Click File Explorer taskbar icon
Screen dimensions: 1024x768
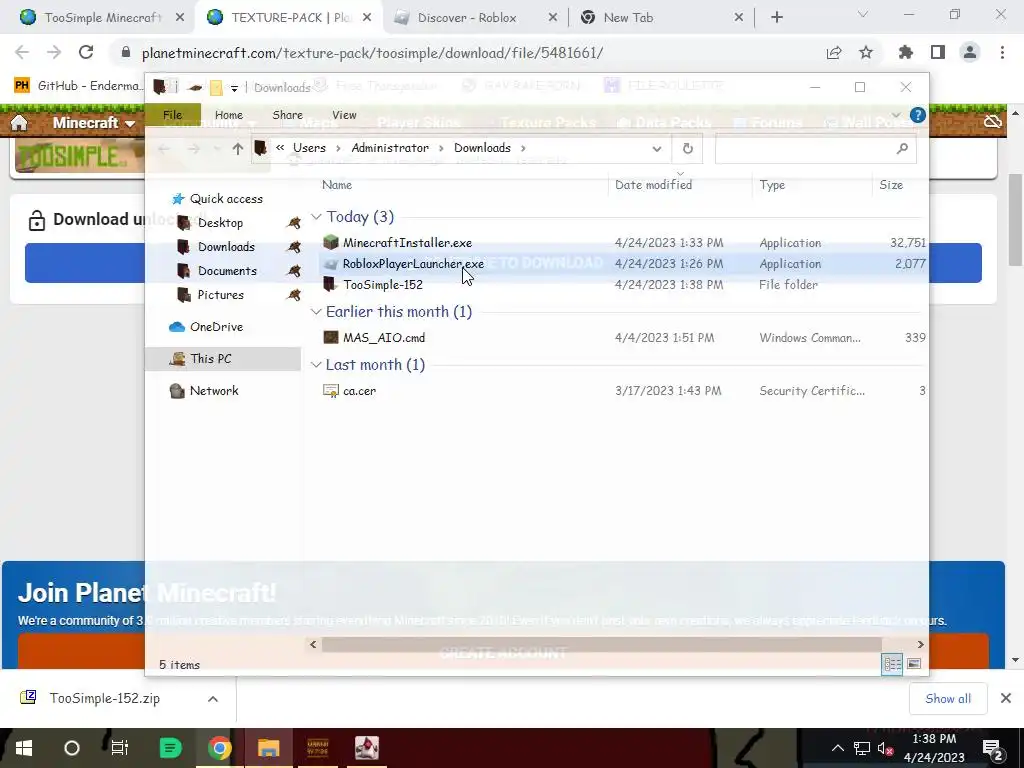268,748
